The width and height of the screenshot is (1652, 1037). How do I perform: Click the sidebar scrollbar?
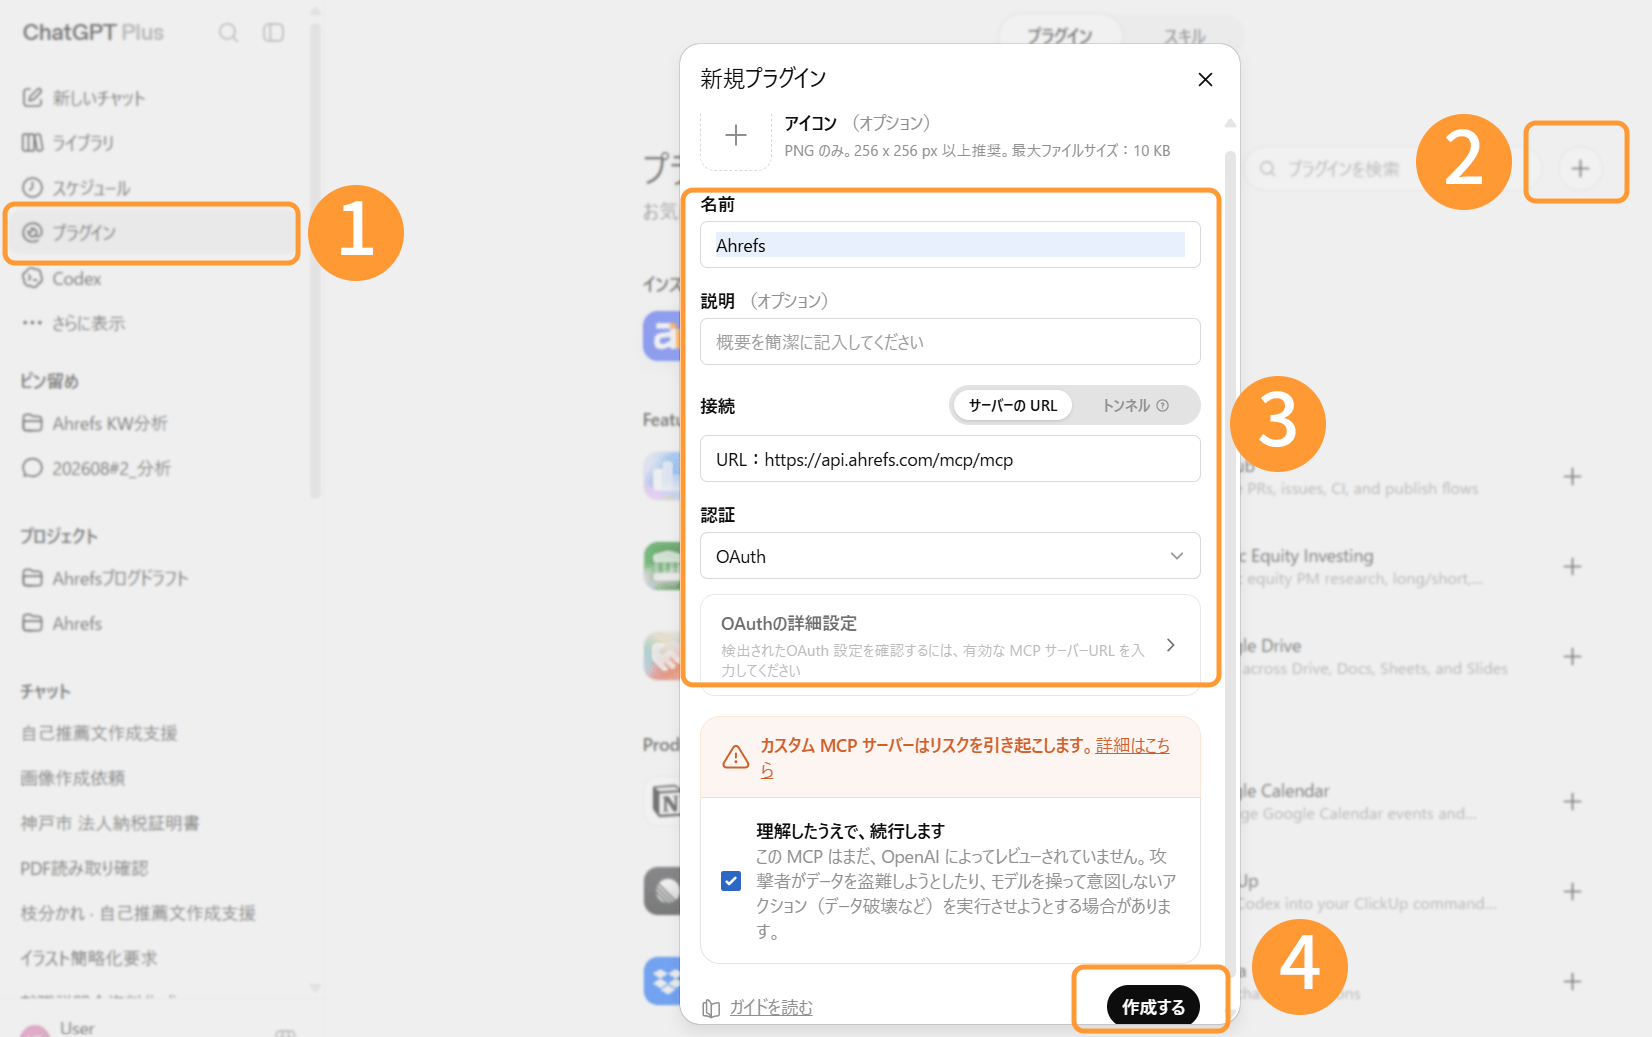[x=316, y=260]
